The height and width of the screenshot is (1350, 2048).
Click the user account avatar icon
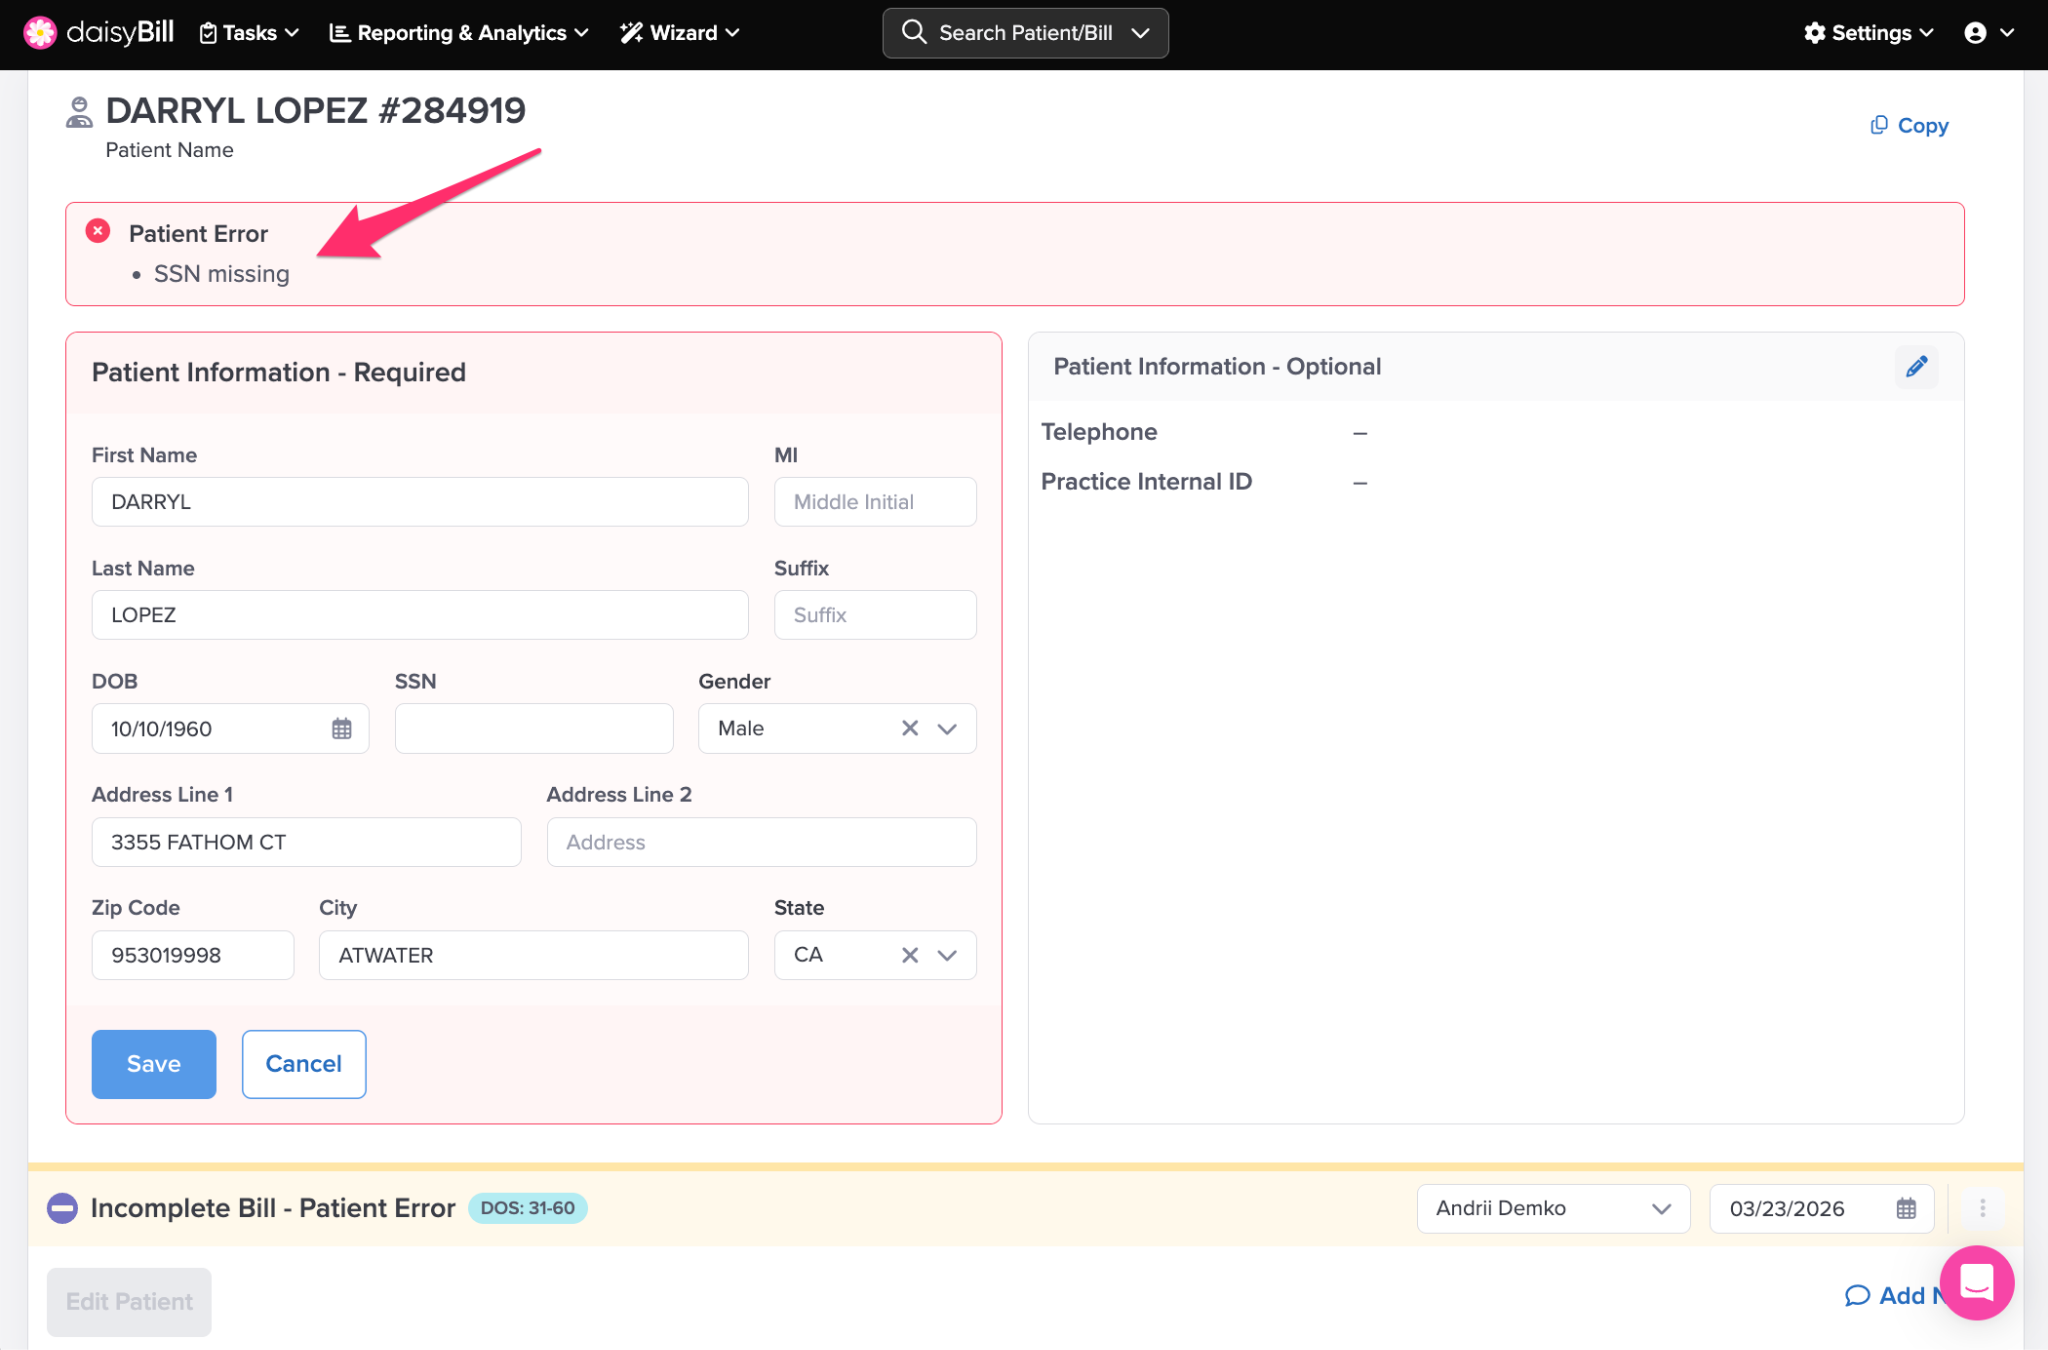1975,33
